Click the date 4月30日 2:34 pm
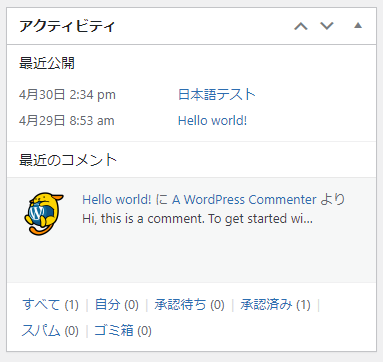 (67, 95)
